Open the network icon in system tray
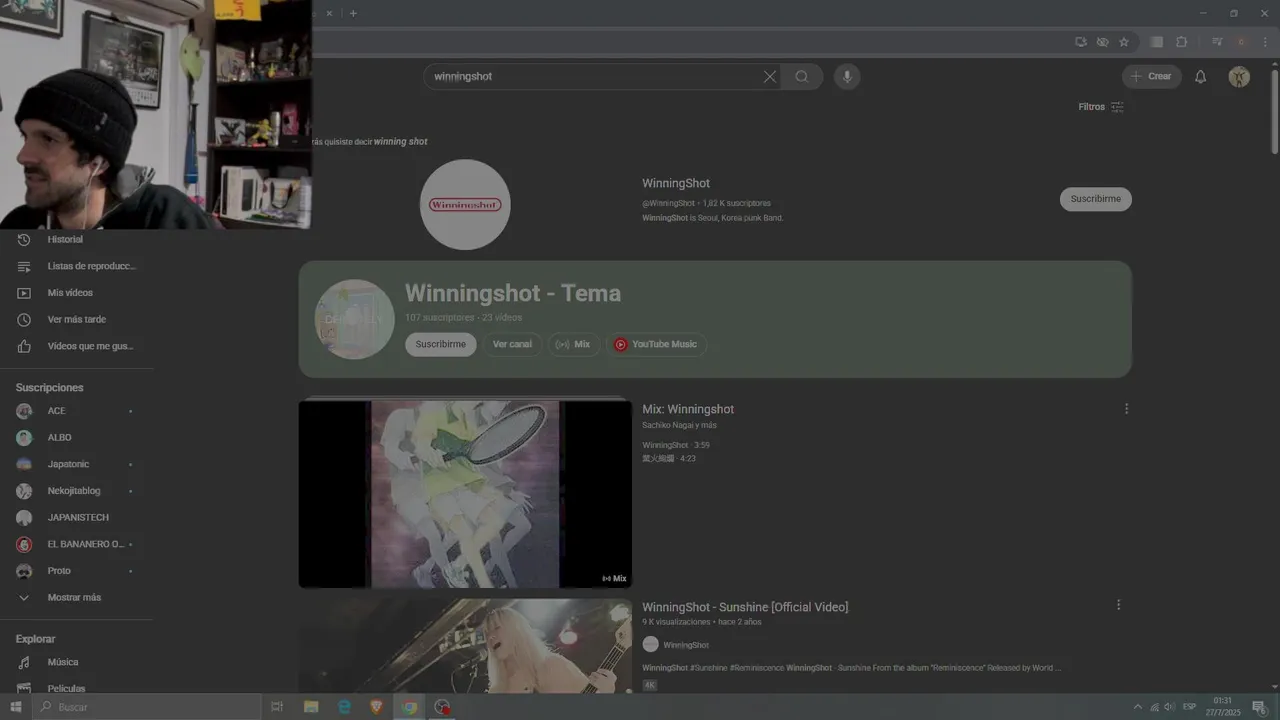Viewport: 1280px width, 720px height. pos(1154,707)
